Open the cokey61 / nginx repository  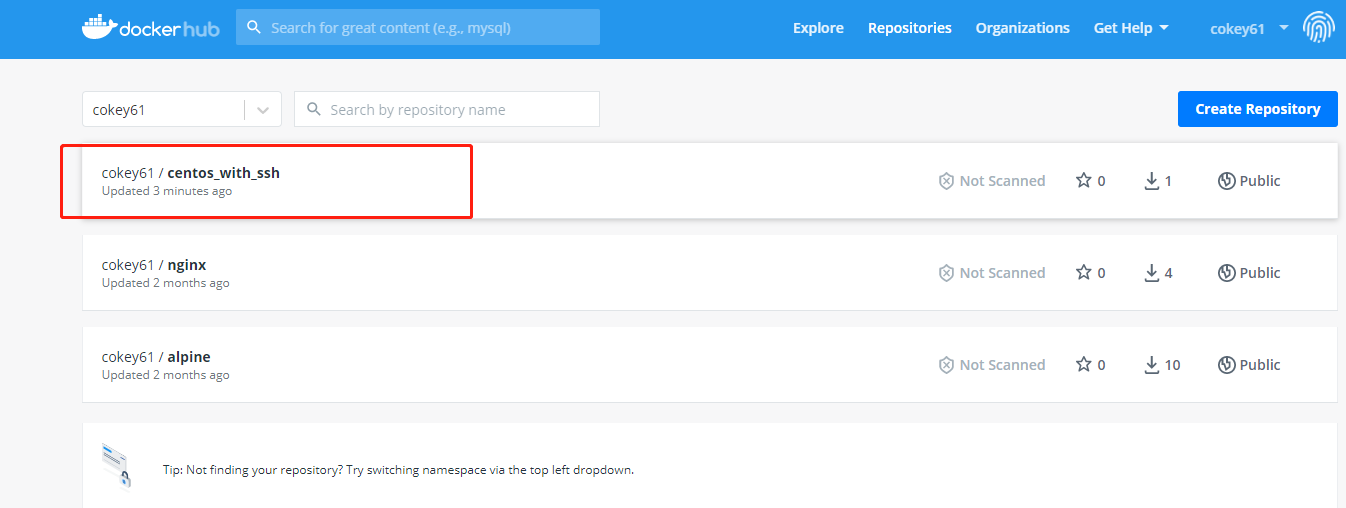[154, 265]
